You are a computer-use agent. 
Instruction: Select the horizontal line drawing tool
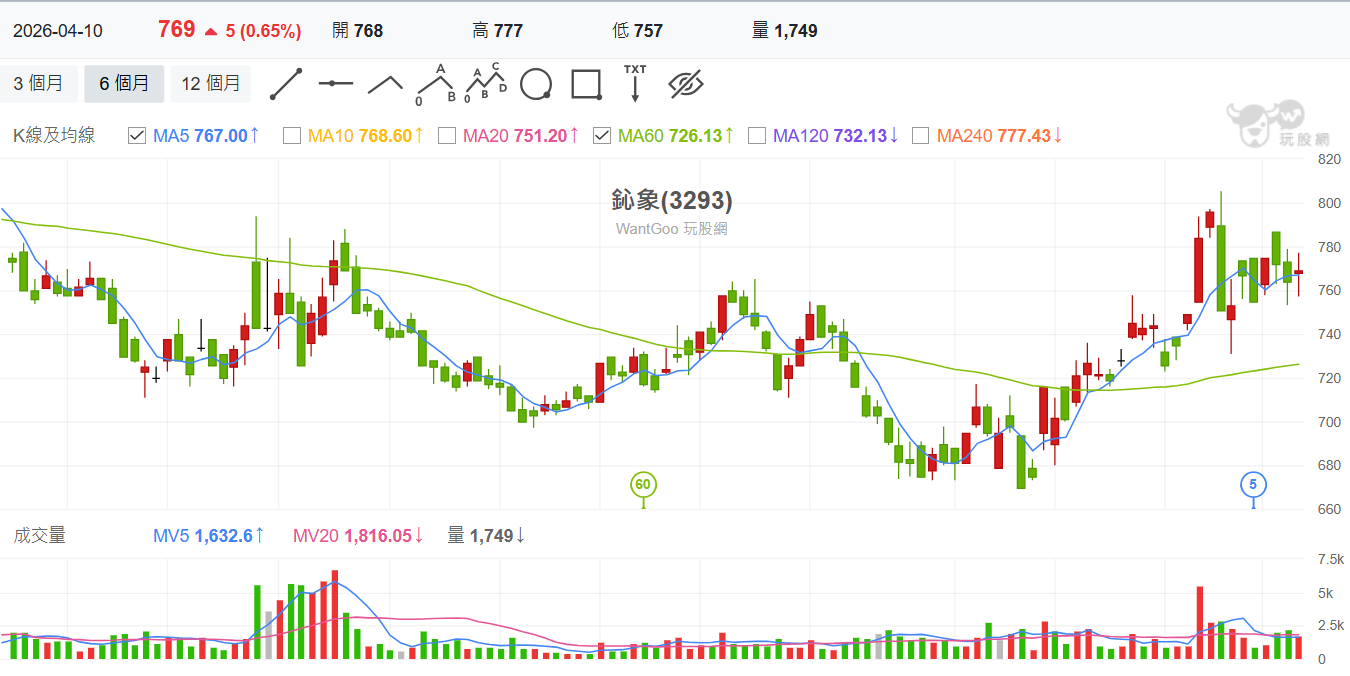[x=336, y=84]
